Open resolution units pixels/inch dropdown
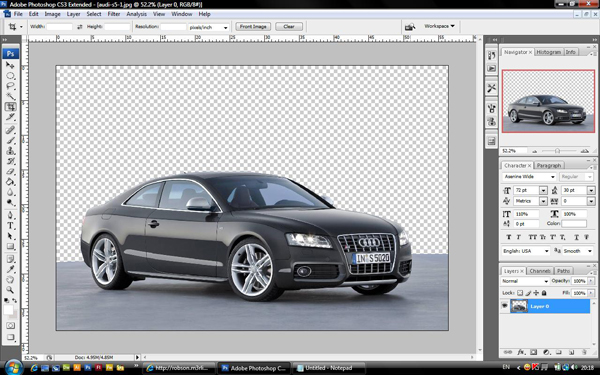The height and width of the screenshot is (375, 600). (x=225, y=28)
